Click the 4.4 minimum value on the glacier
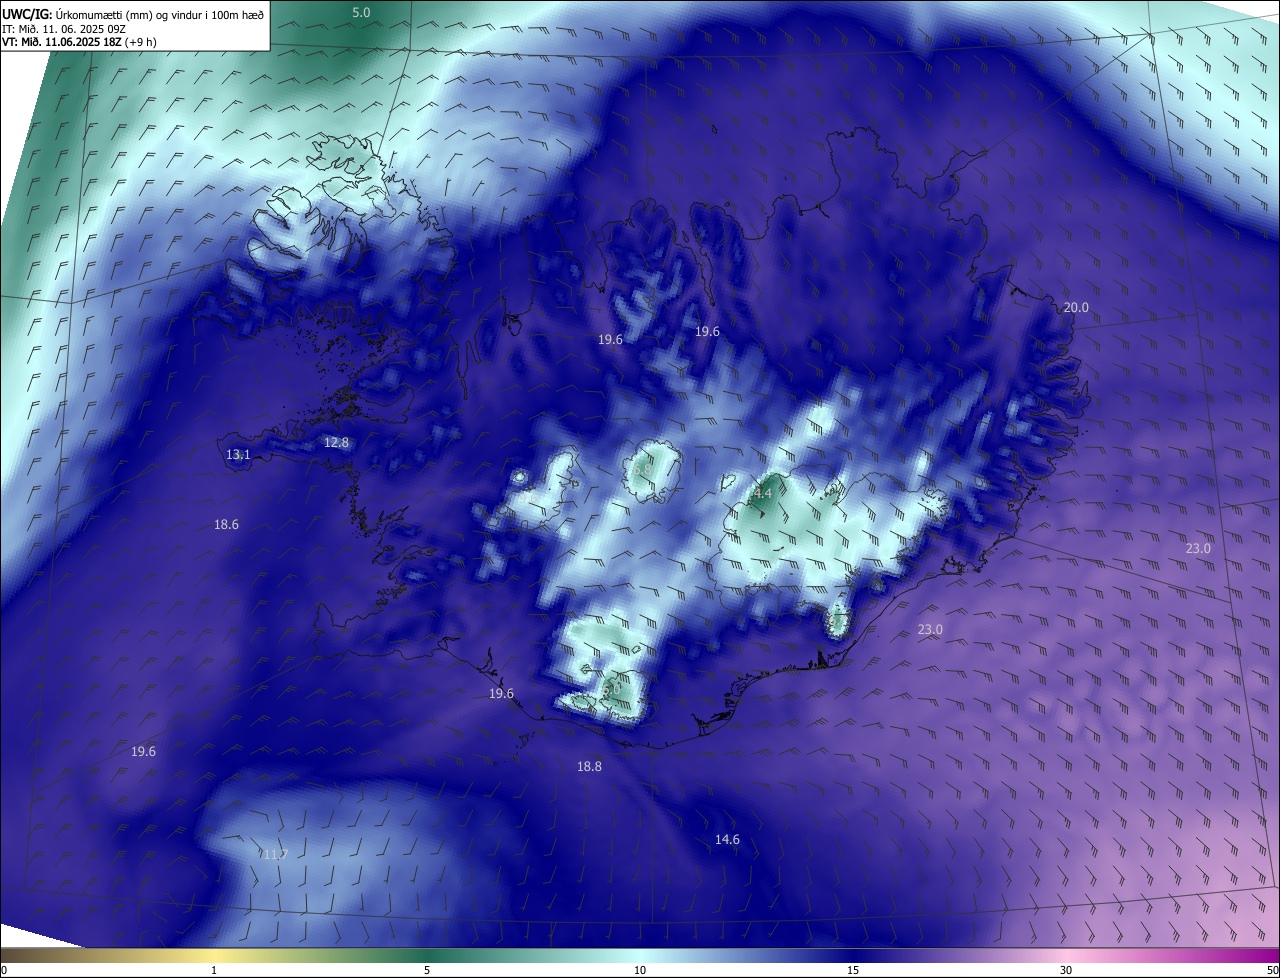This screenshot has height=978, width=1280. click(763, 494)
